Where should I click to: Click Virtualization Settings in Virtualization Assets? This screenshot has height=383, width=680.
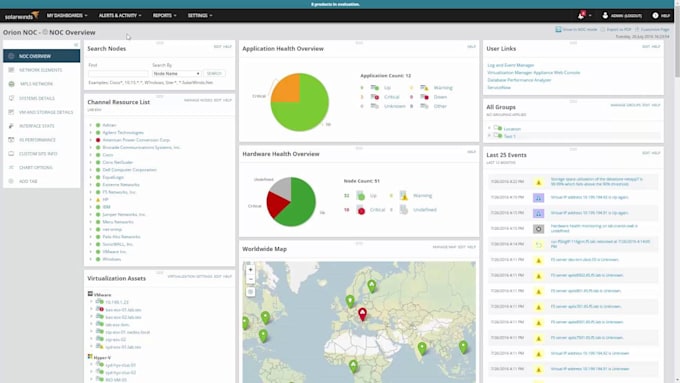(x=190, y=276)
